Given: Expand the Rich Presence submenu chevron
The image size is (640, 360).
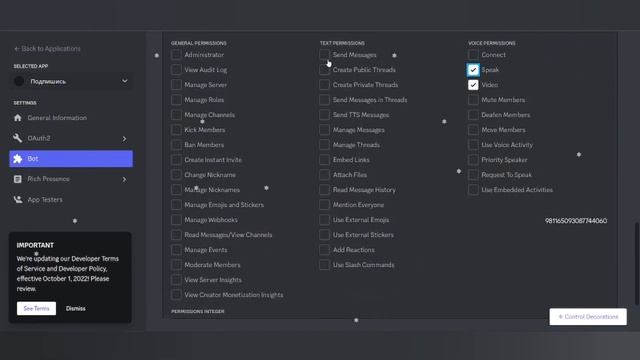Looking at the screenshot, I should pos(124,180).
